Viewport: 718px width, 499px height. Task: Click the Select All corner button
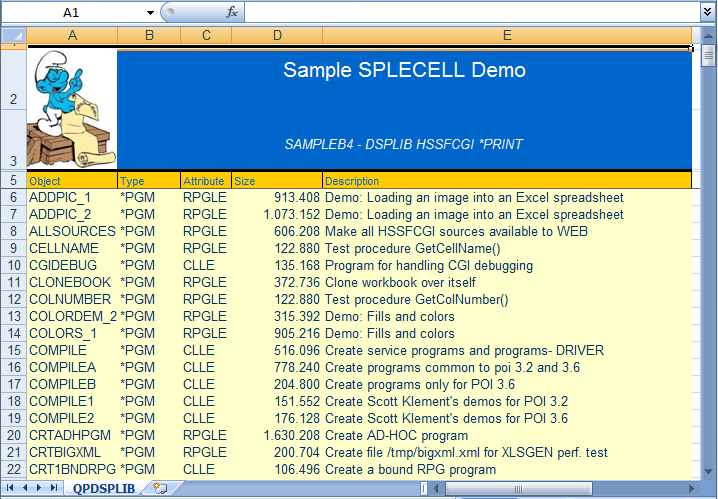tap(14, 35)
